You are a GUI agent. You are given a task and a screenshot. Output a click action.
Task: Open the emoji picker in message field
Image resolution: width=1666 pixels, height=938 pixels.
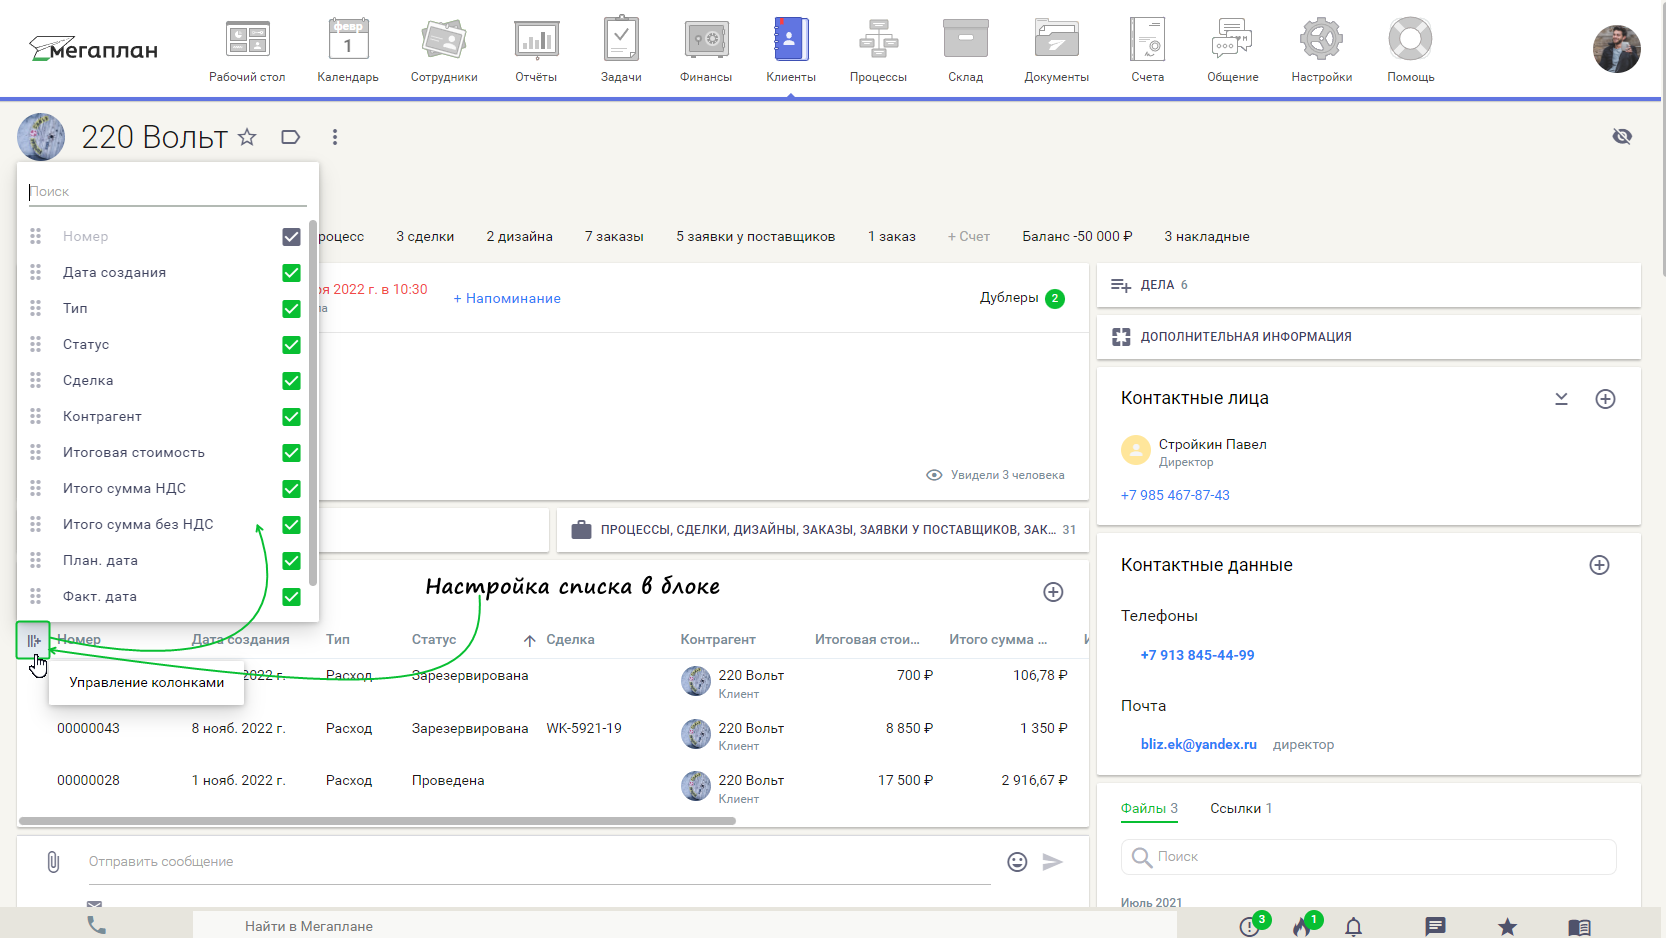tap(1017, 862)
